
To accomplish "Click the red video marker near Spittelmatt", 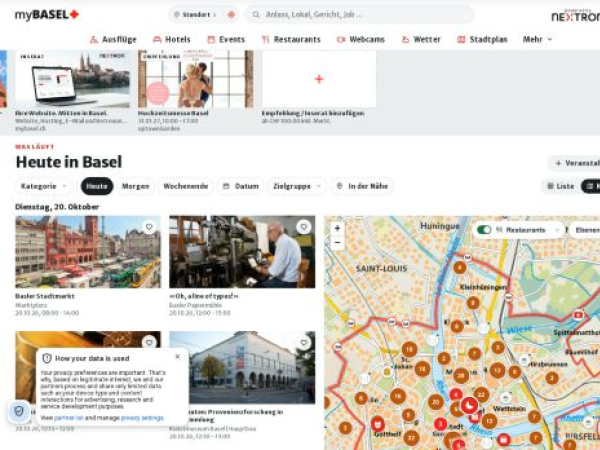I will pos(578,315).
